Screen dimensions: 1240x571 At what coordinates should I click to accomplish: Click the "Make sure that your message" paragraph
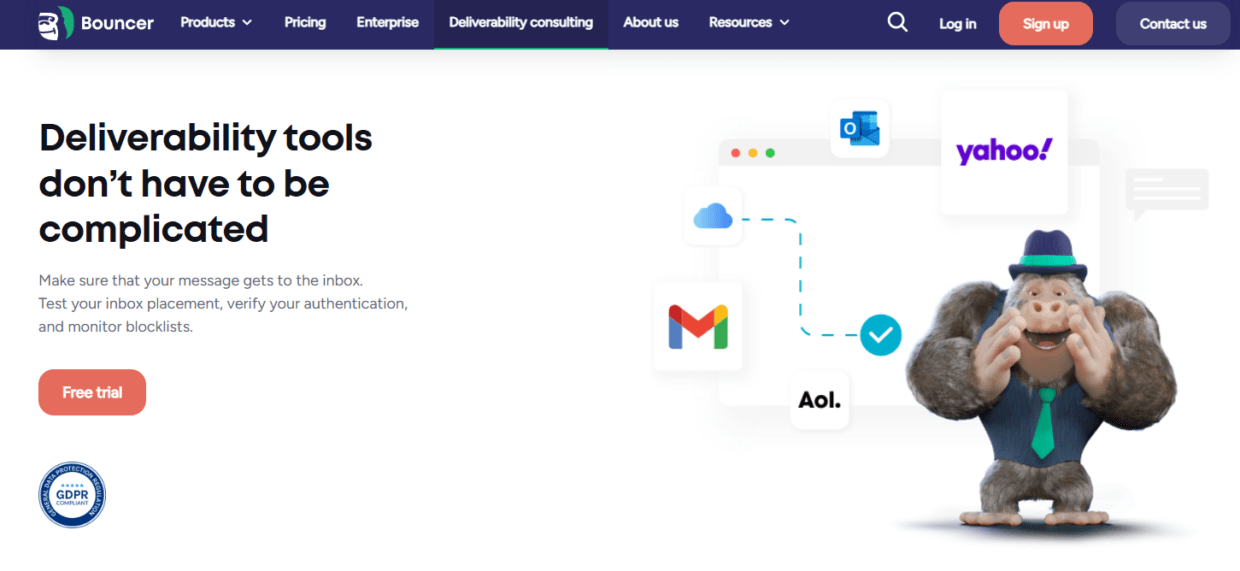click(223, 303)
